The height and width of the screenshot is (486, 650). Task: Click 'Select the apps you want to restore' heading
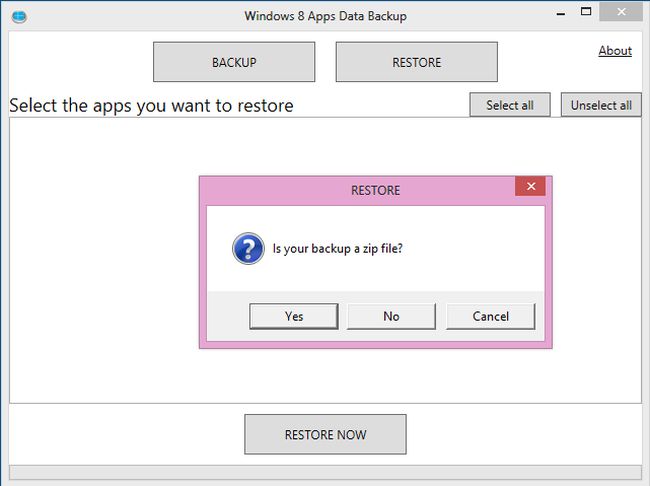151,105
